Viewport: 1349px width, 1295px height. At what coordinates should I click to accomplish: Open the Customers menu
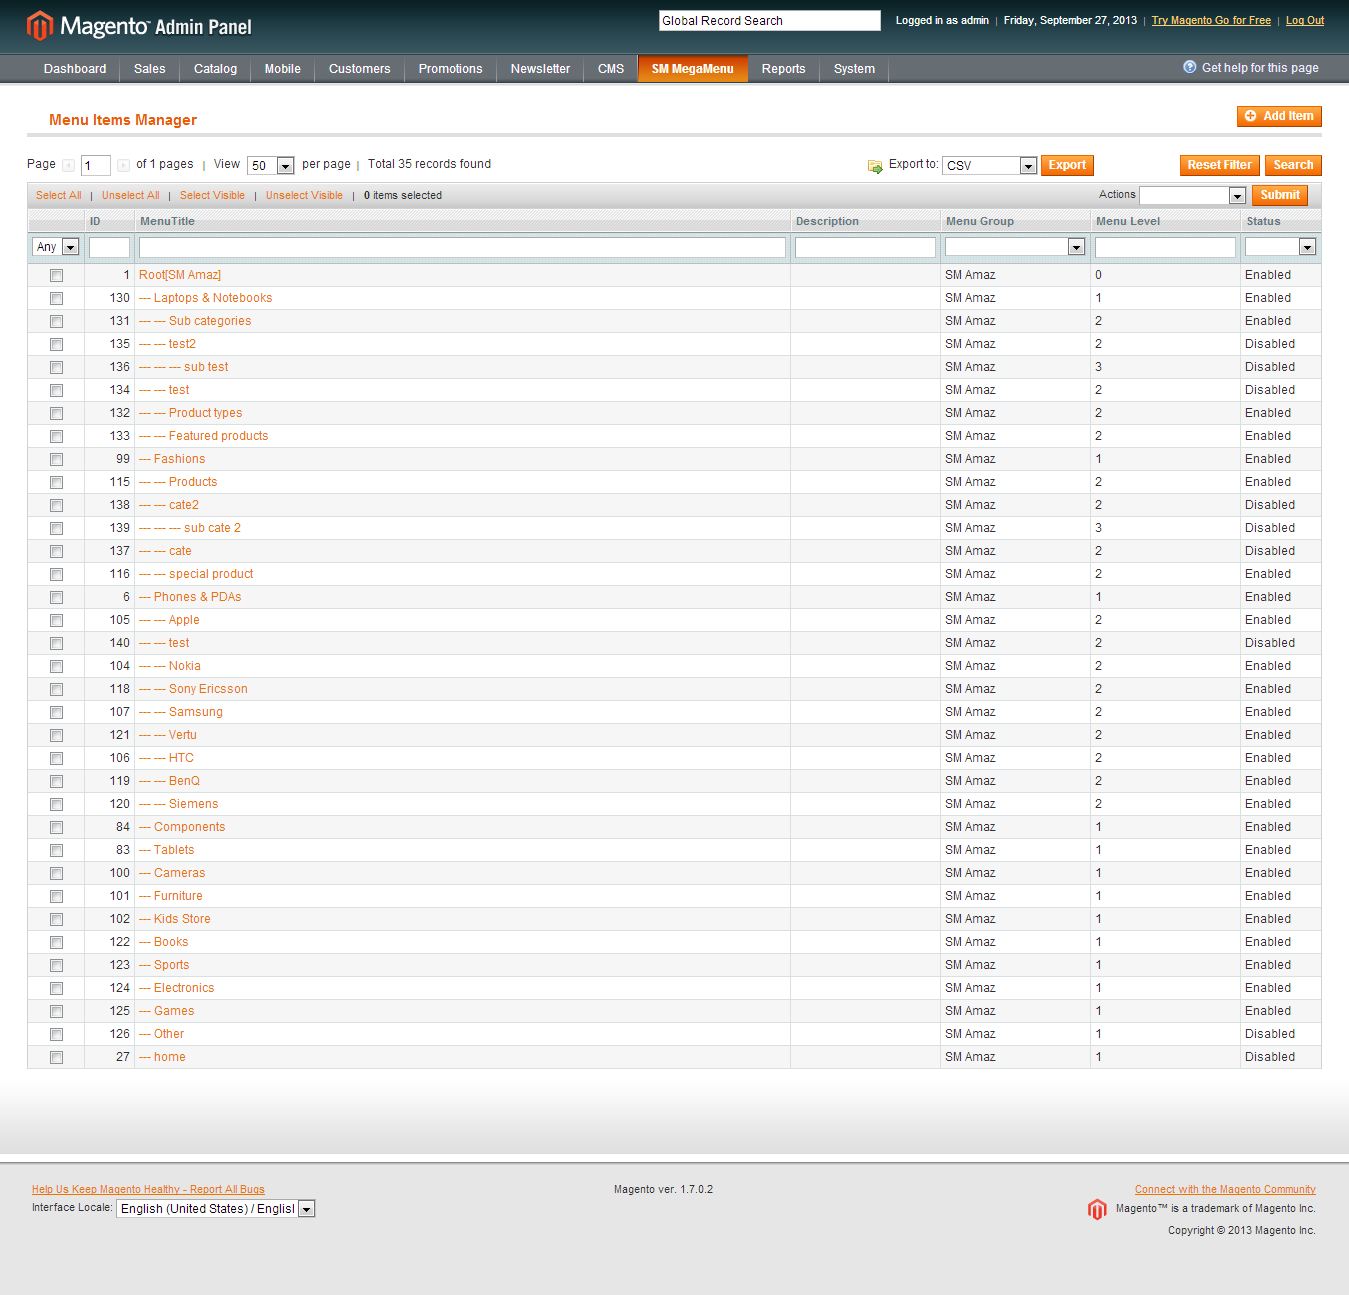pyautogui.click(x=359, y=69)
